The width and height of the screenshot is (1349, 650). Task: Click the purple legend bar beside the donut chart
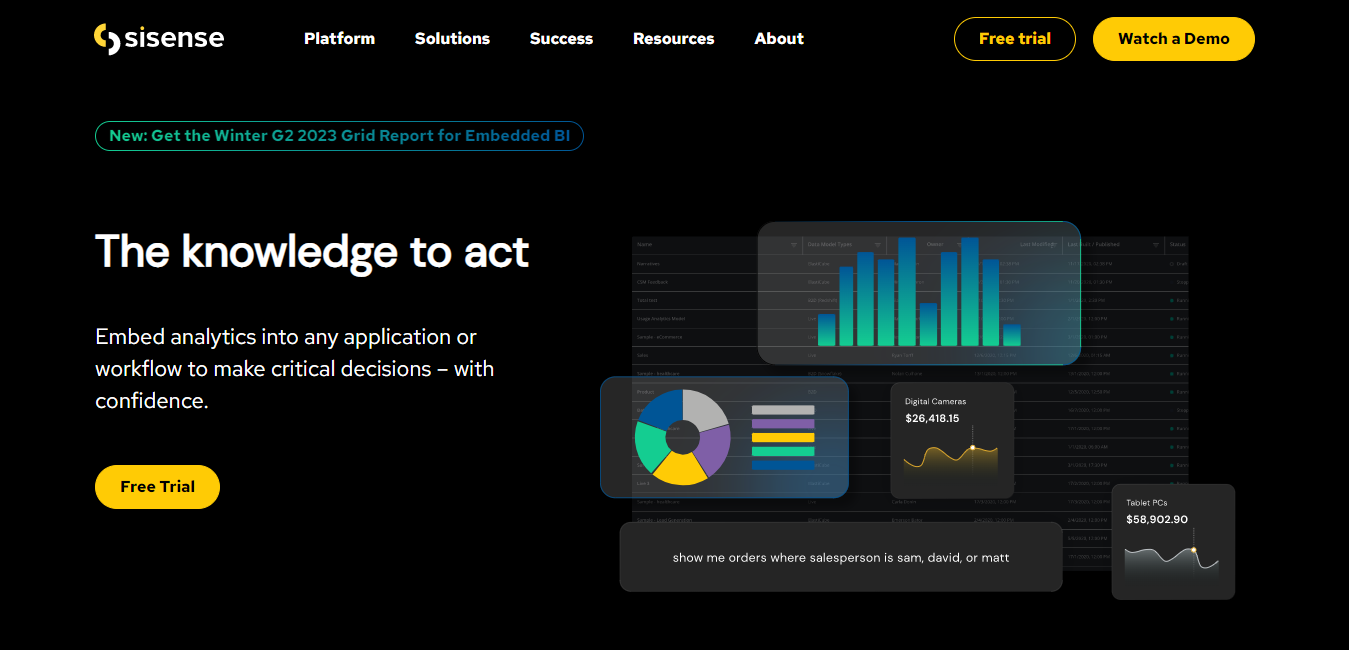click(x=783, y=424)
